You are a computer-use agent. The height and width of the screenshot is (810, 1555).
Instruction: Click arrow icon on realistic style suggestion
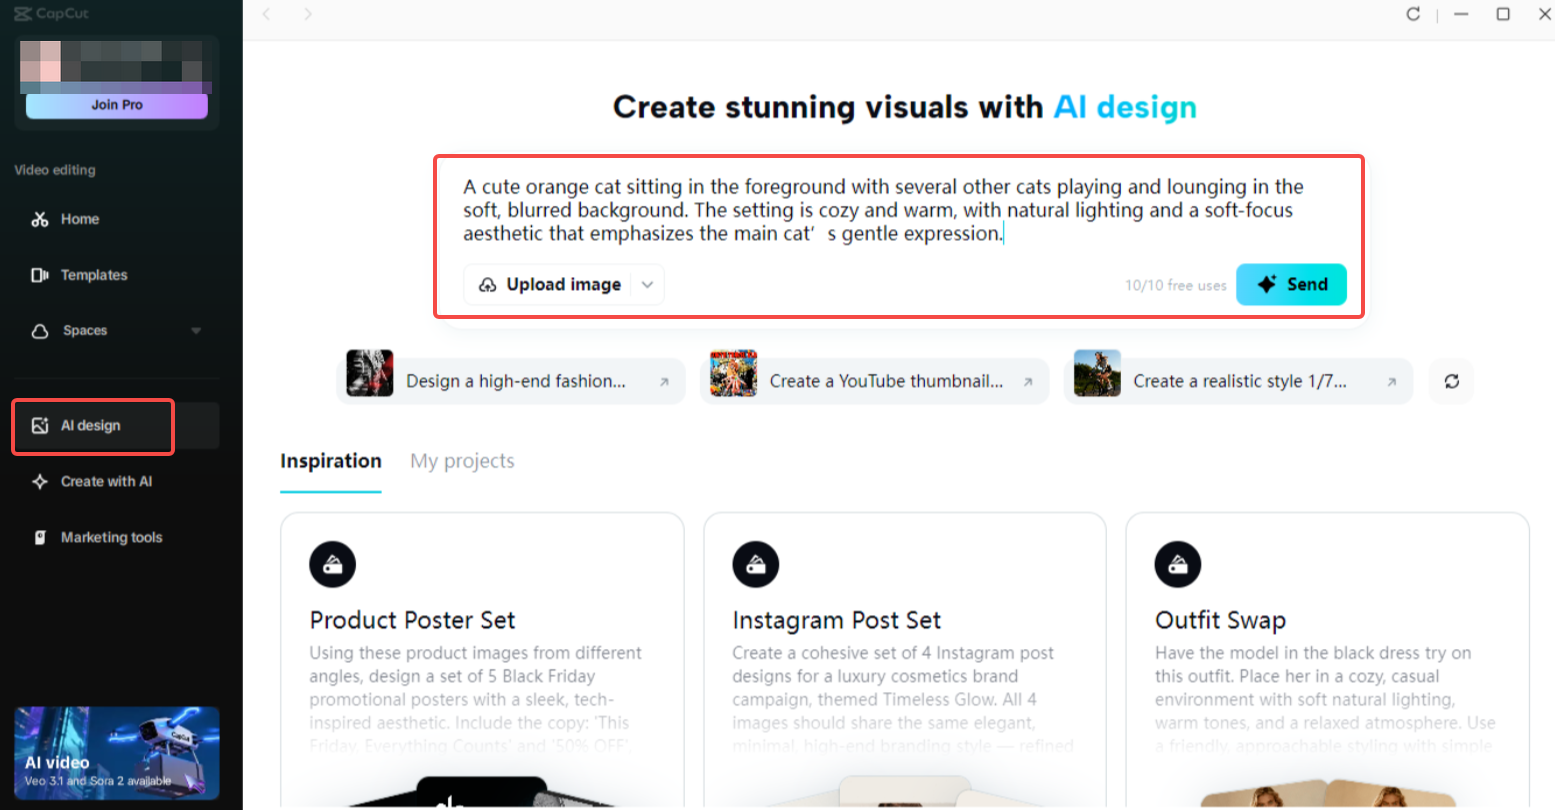click(x=1391, y=382)
